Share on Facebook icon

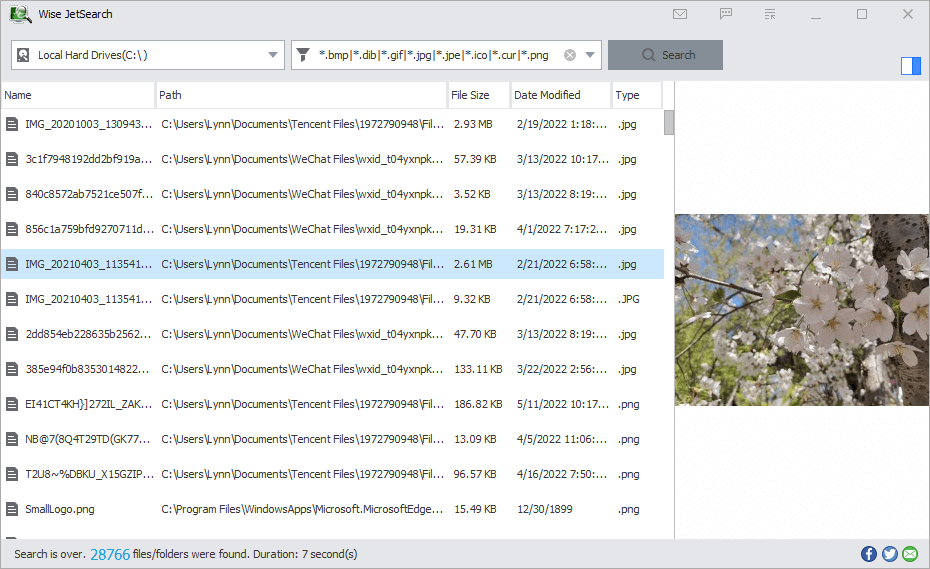click(x=869, y=554)
